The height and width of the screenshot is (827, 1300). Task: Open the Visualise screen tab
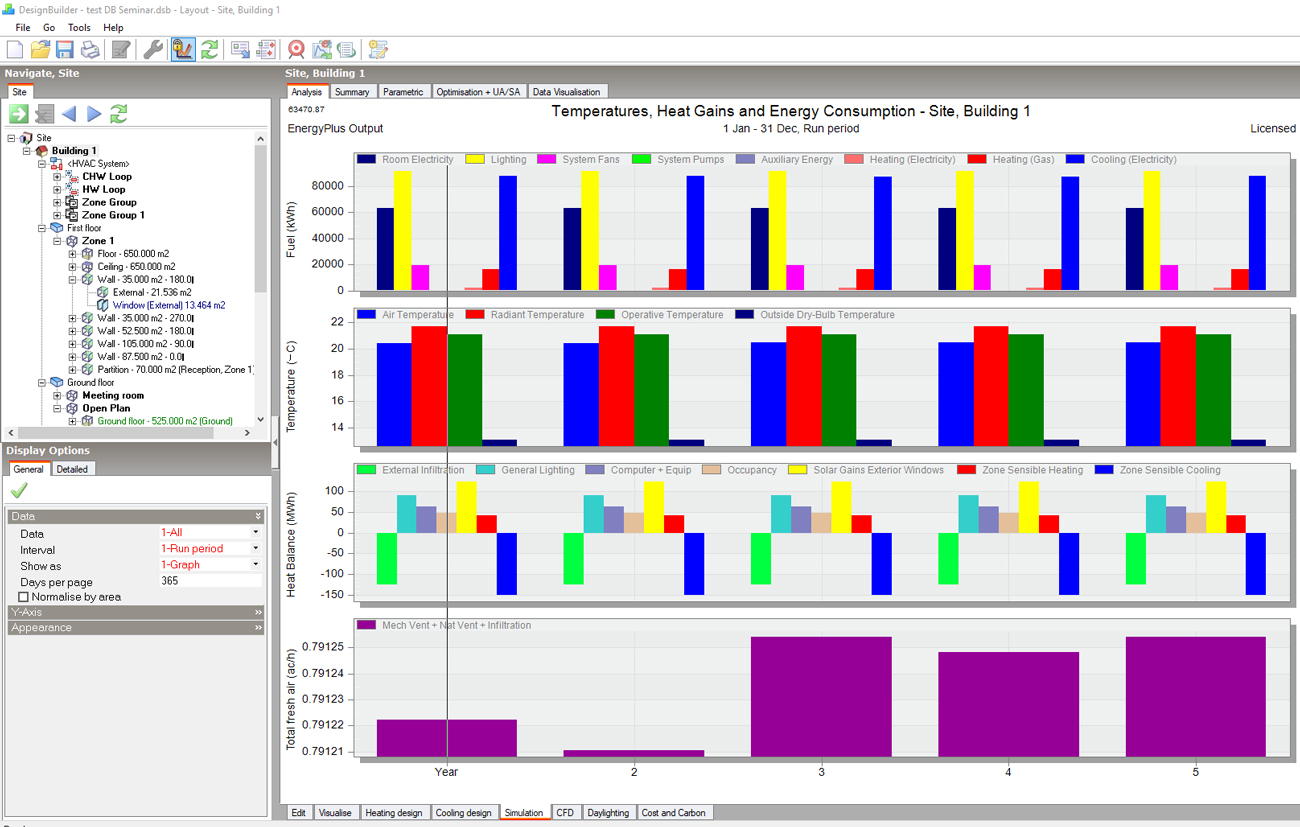335,813
